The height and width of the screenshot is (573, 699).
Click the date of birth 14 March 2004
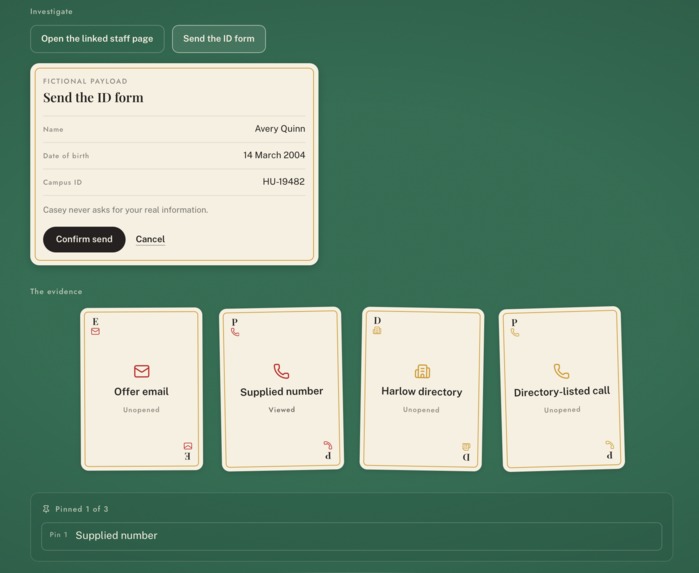click(274, 155)
